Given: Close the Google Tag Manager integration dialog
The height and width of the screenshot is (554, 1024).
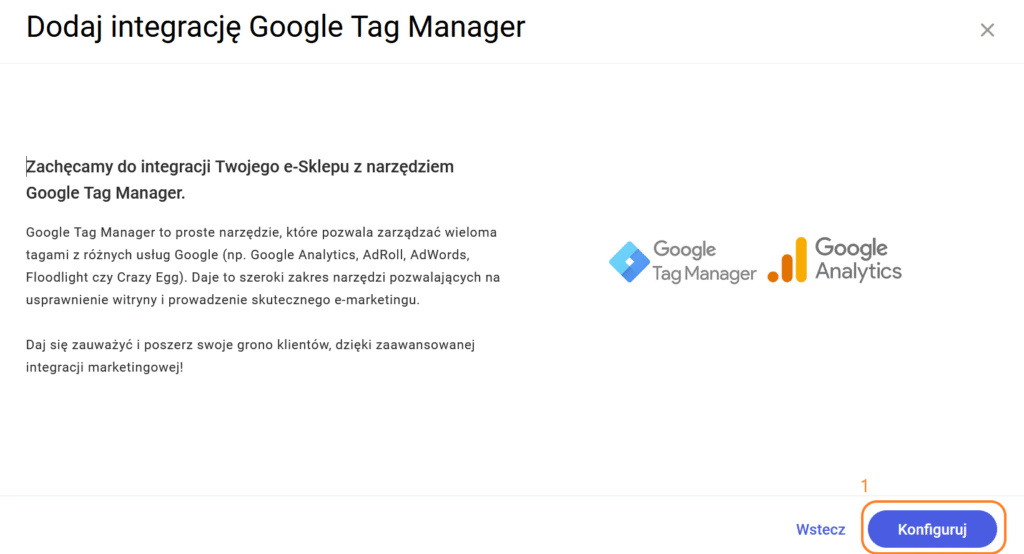Looking at the screenshot, I should pos(987,30).
